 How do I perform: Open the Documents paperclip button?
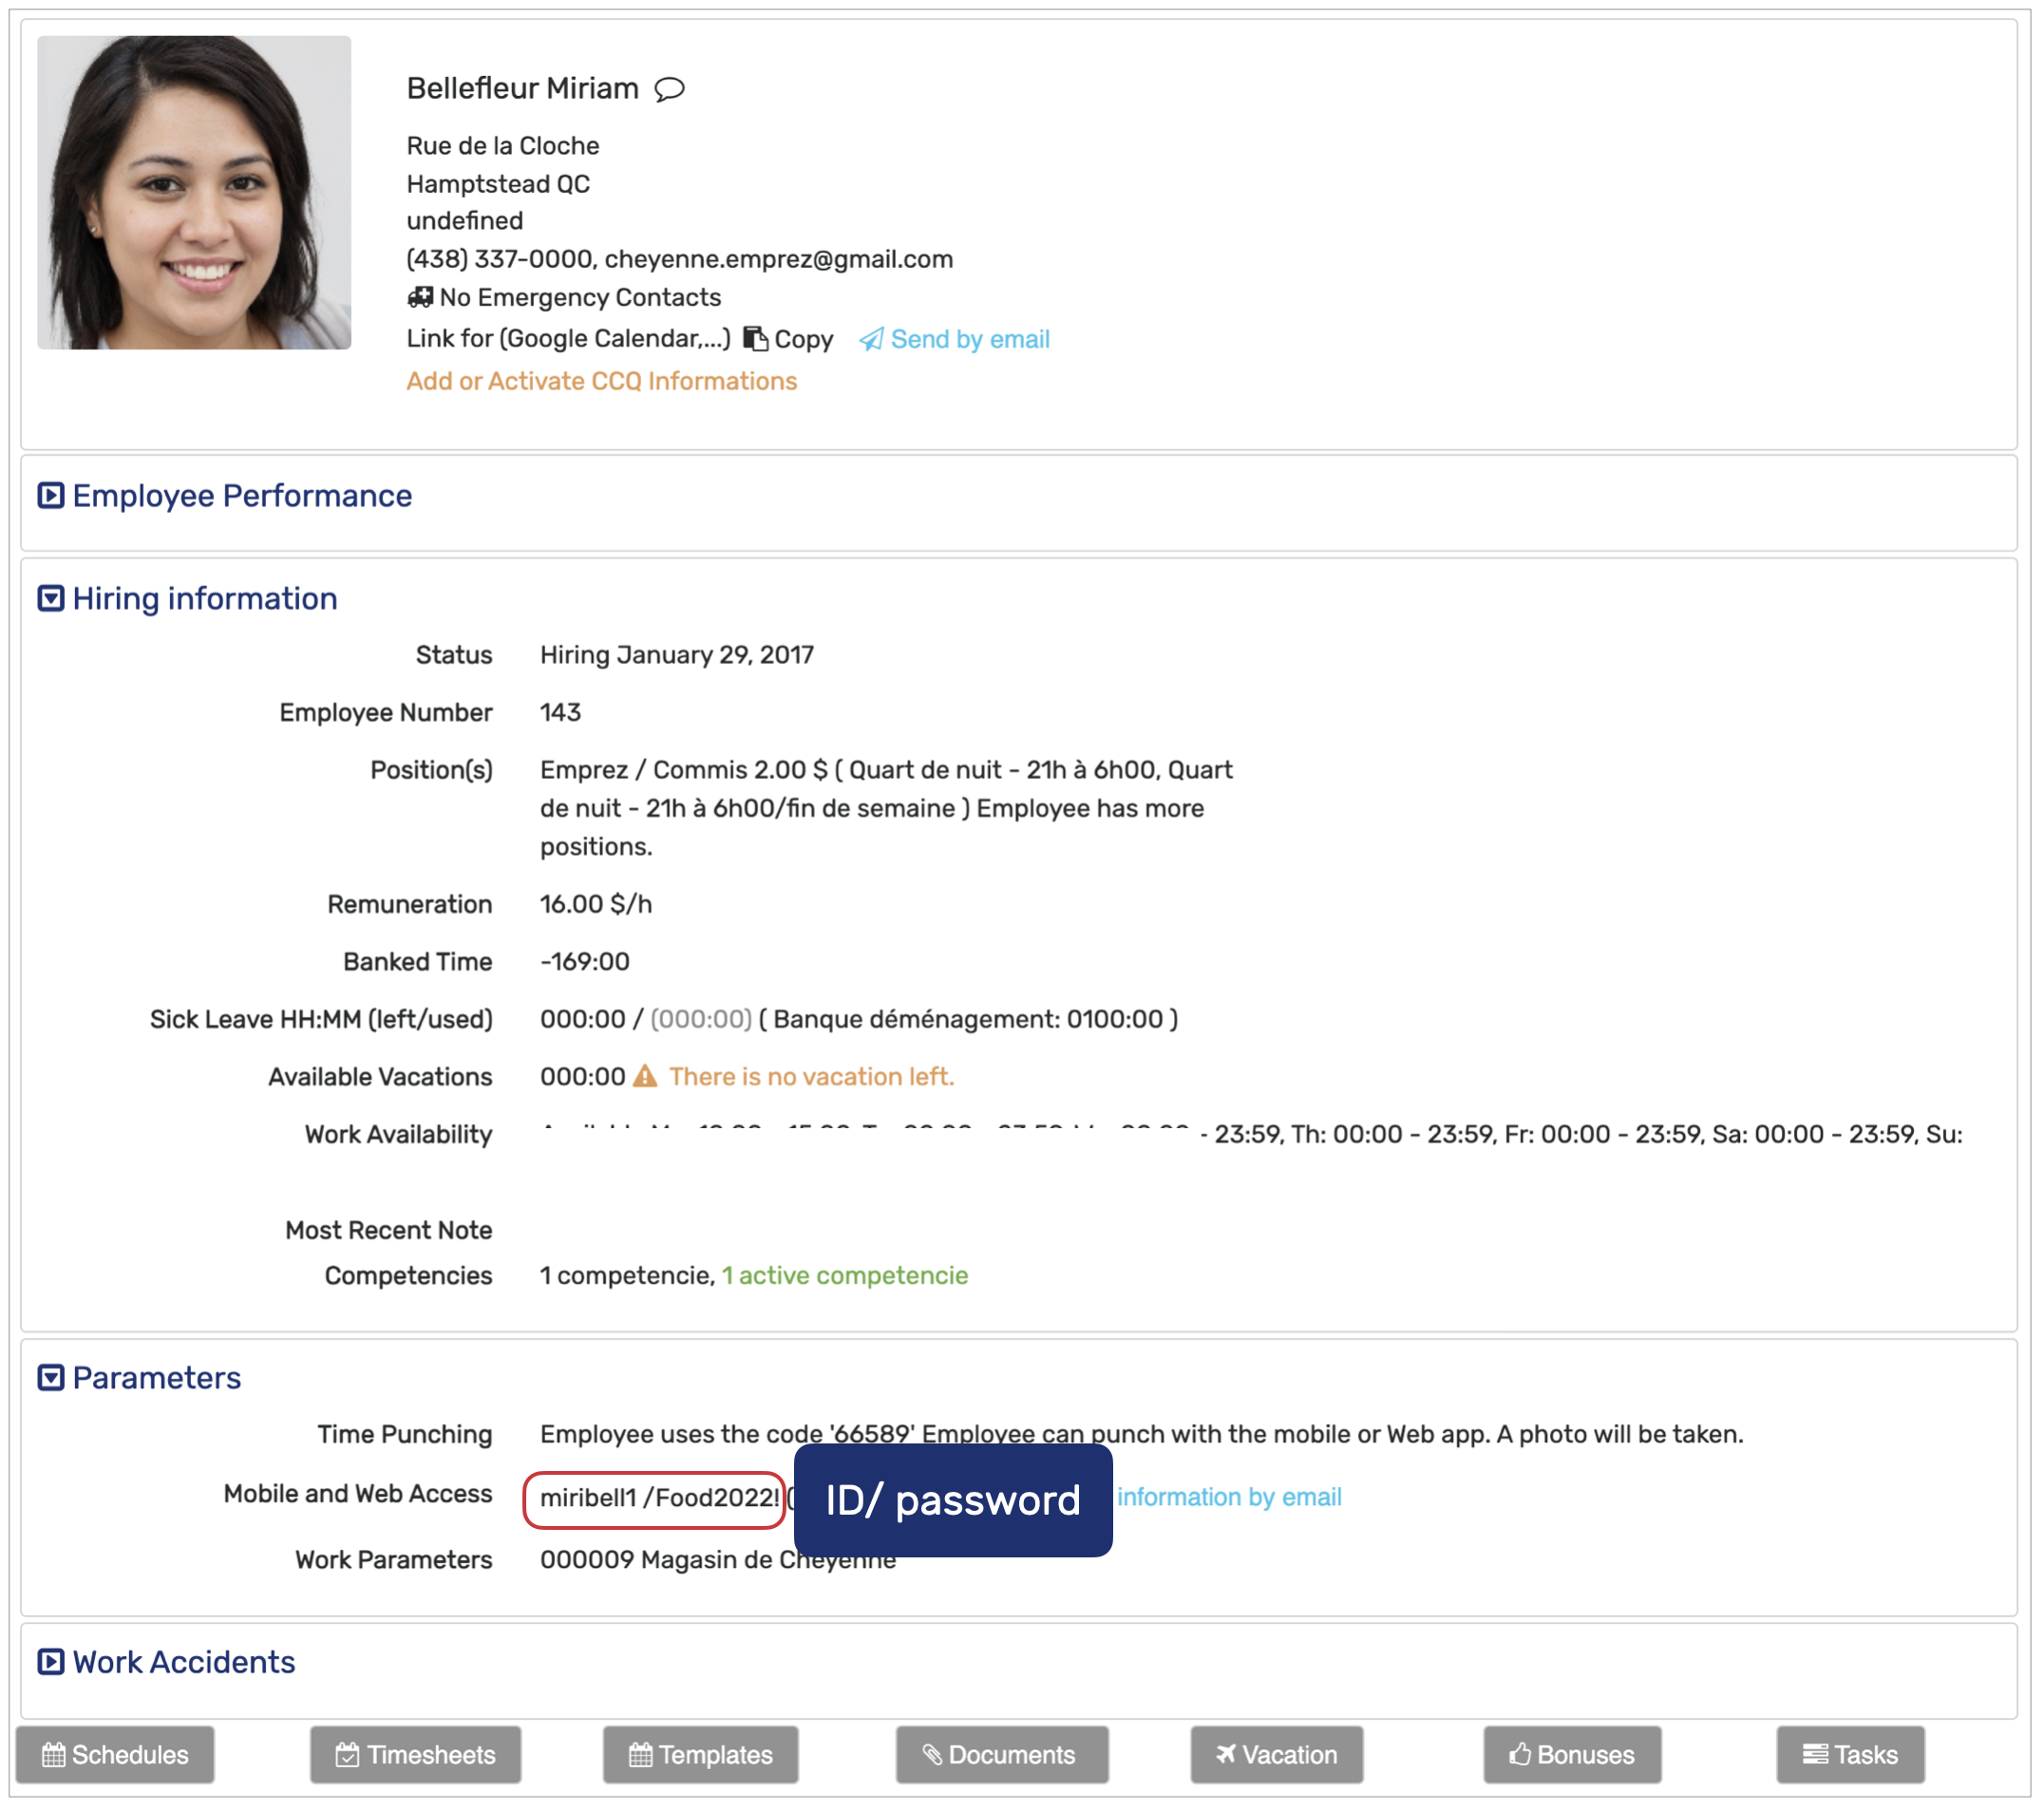pyautogui.click(x=1001, y=1754)
